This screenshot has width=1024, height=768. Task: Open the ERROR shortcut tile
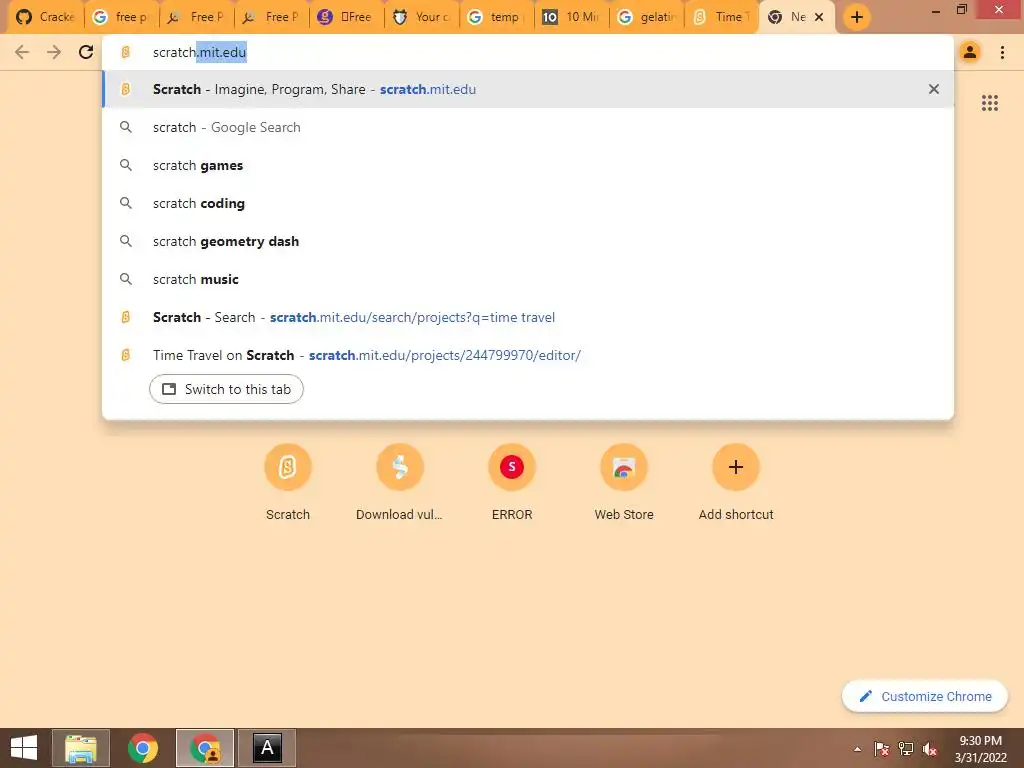511,483
